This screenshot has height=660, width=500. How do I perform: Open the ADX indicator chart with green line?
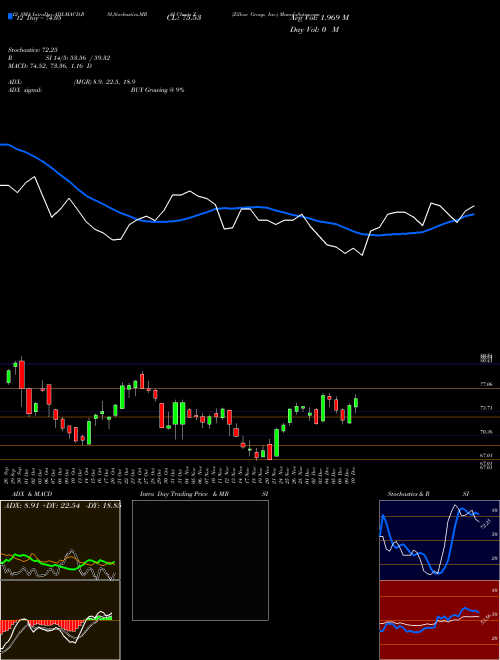tap(60, 540)
